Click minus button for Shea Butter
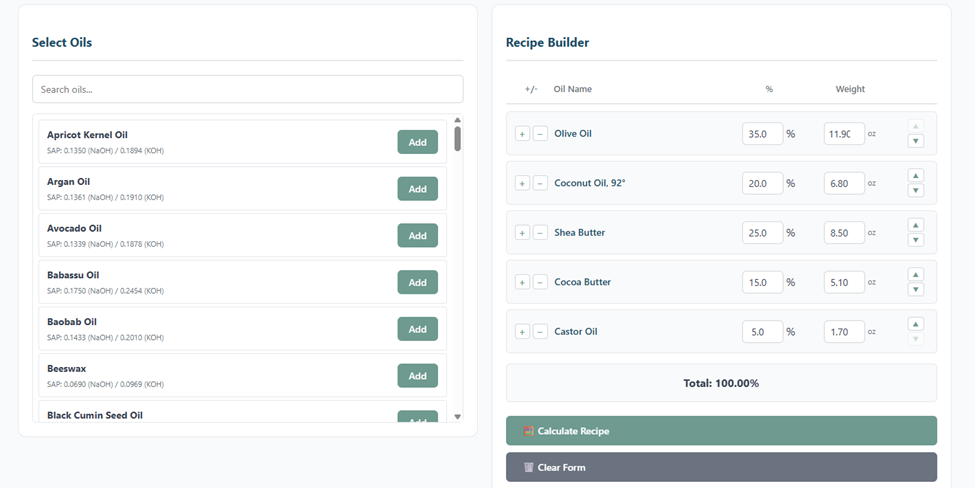Viewport: 975px width, 488px height. (540, 232)
